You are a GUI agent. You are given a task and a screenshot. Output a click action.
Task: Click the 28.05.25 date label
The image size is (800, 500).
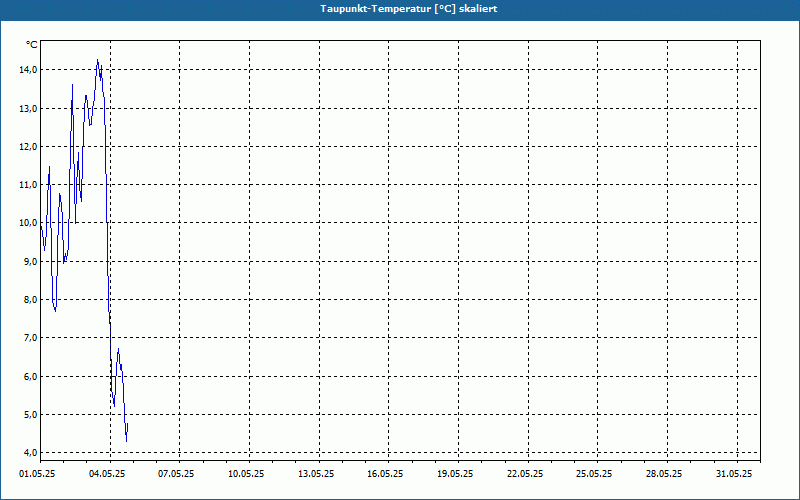click(x=664, y=474)
